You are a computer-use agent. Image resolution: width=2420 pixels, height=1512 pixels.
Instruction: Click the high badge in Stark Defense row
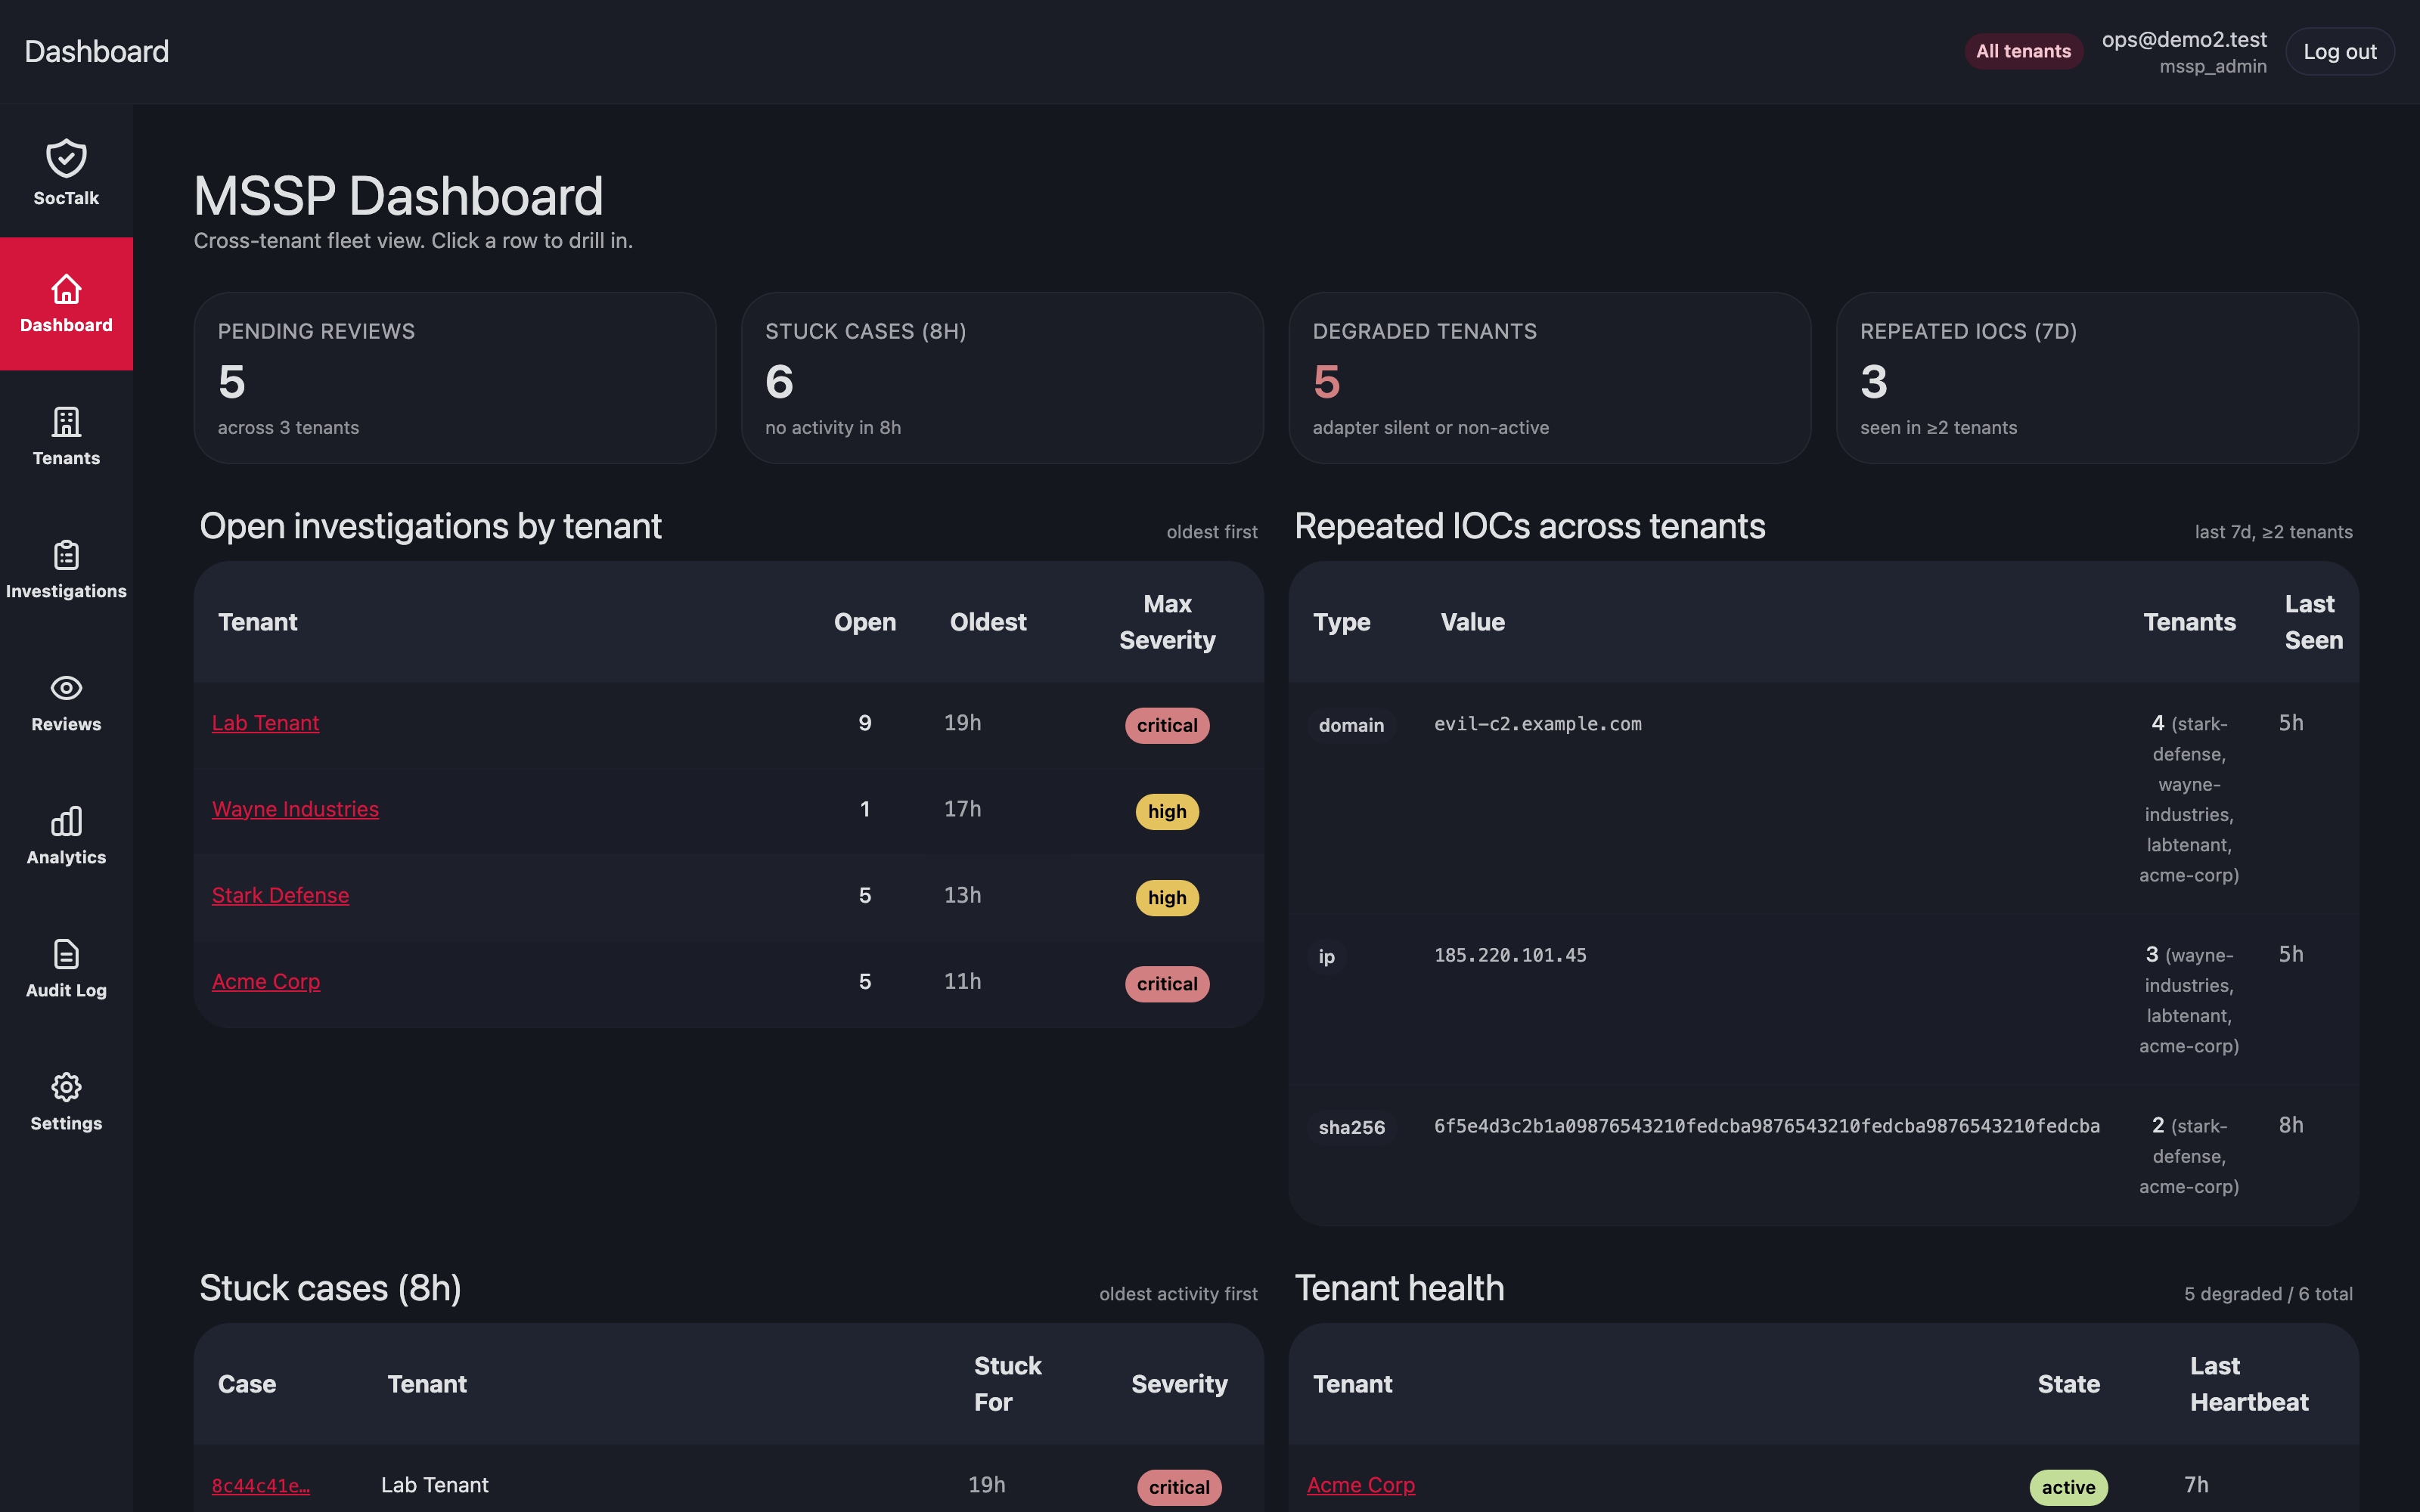[1167, 897]
